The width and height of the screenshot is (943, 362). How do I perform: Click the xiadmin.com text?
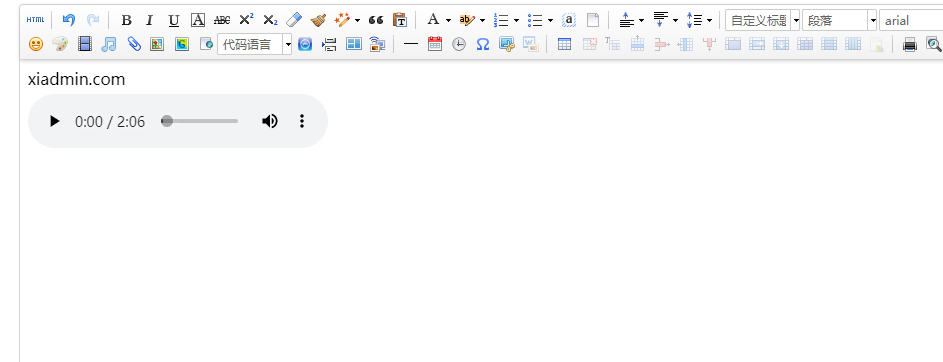click(x=76, y=79)
